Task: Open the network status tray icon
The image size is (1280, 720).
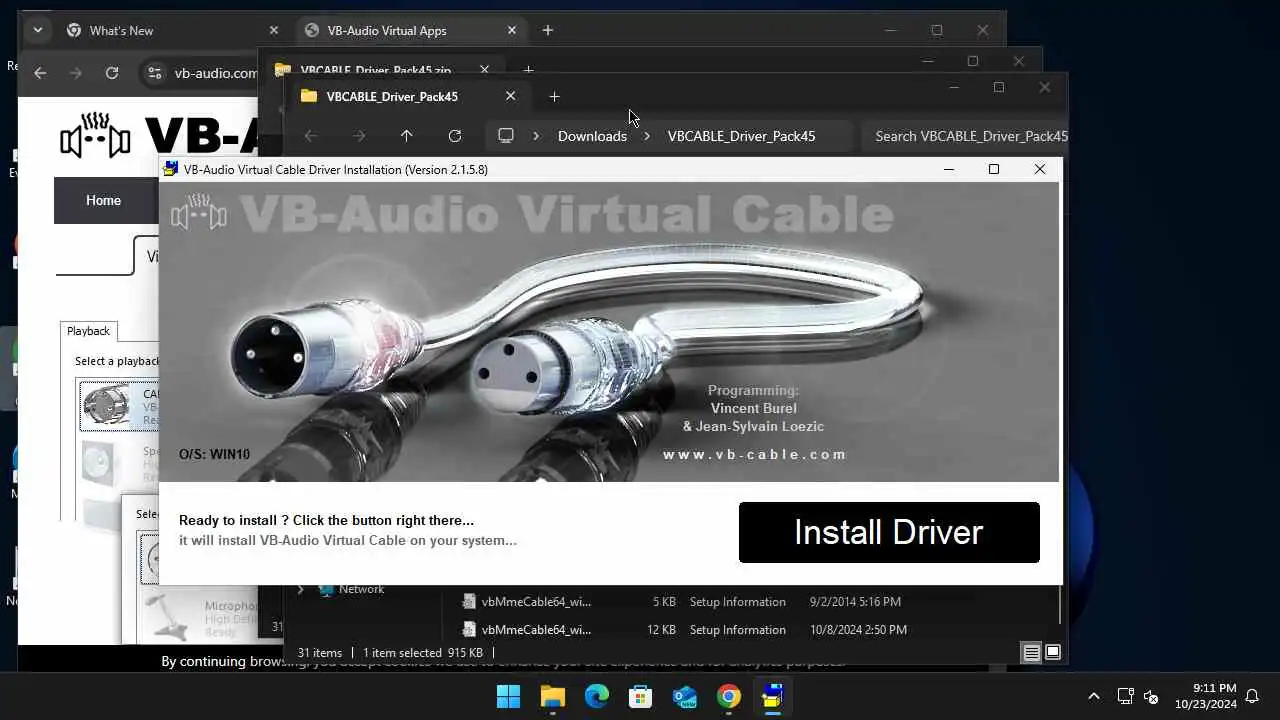Action: tap(1125, 696)
